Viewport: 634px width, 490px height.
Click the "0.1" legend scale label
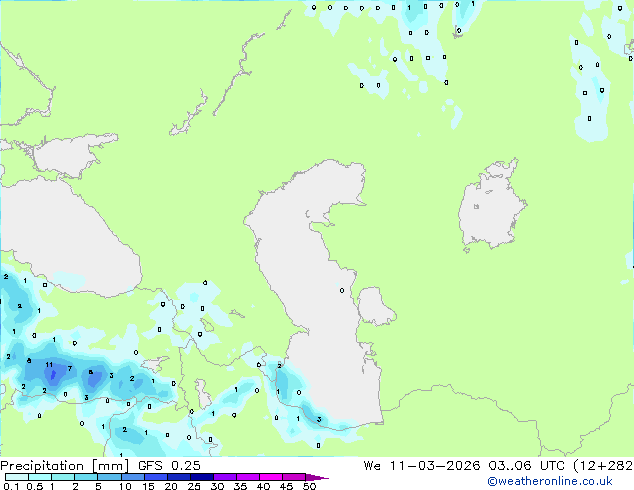[x=11, y=486]
